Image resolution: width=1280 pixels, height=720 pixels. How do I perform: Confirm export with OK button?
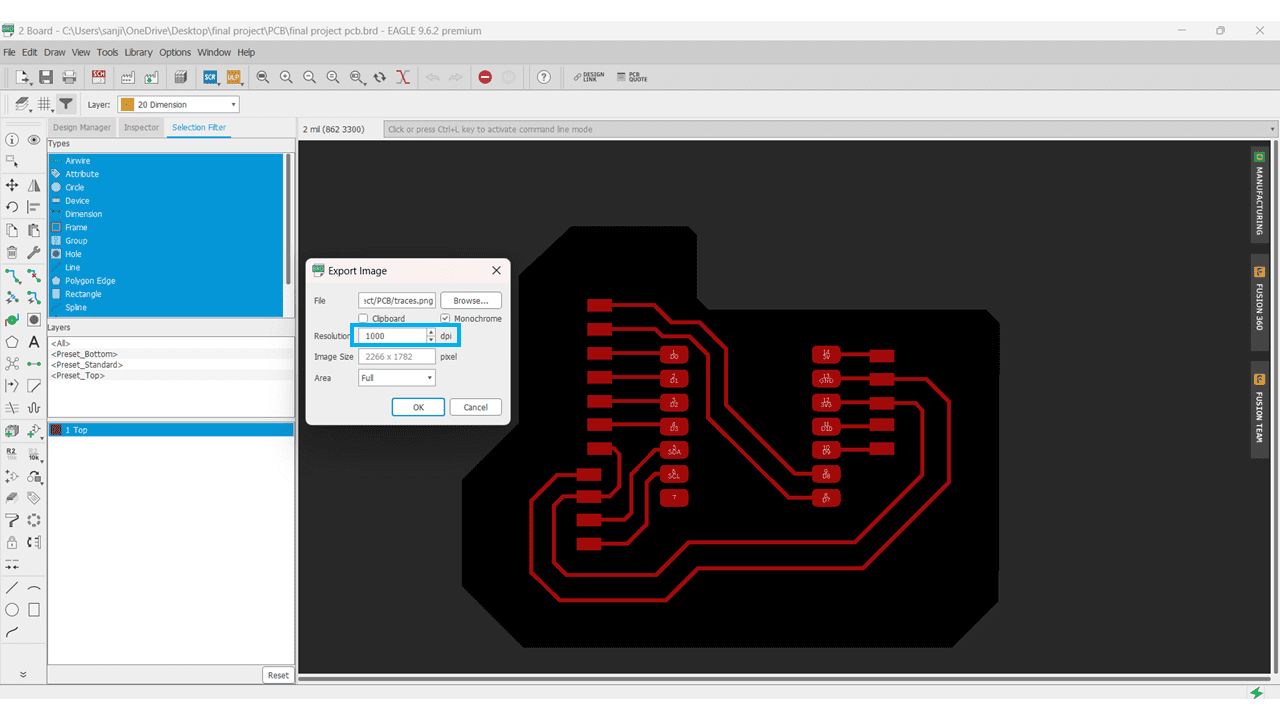coord(418,407)
